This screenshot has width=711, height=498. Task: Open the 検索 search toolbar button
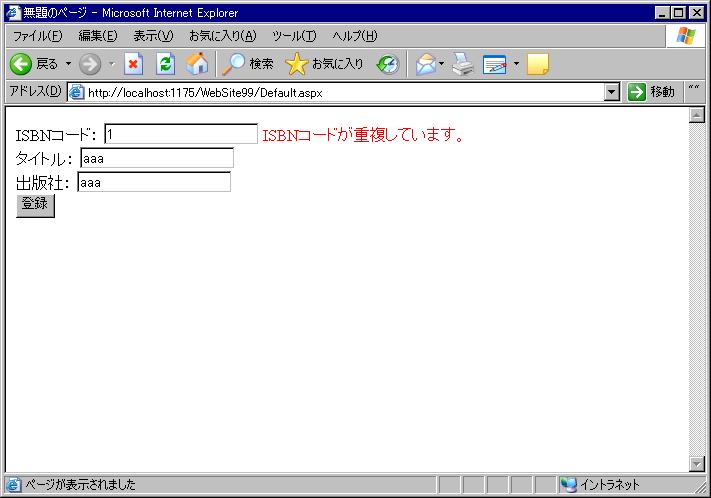tap(248, 64)
